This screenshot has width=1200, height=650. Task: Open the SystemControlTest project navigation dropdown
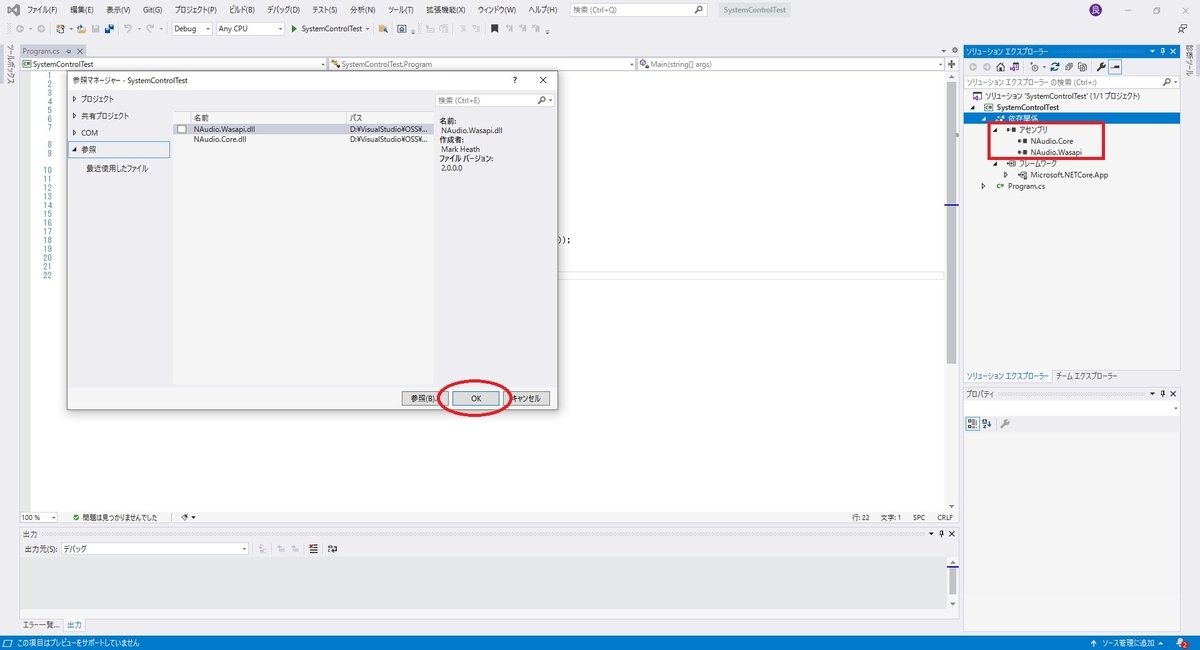pos(175,64)
